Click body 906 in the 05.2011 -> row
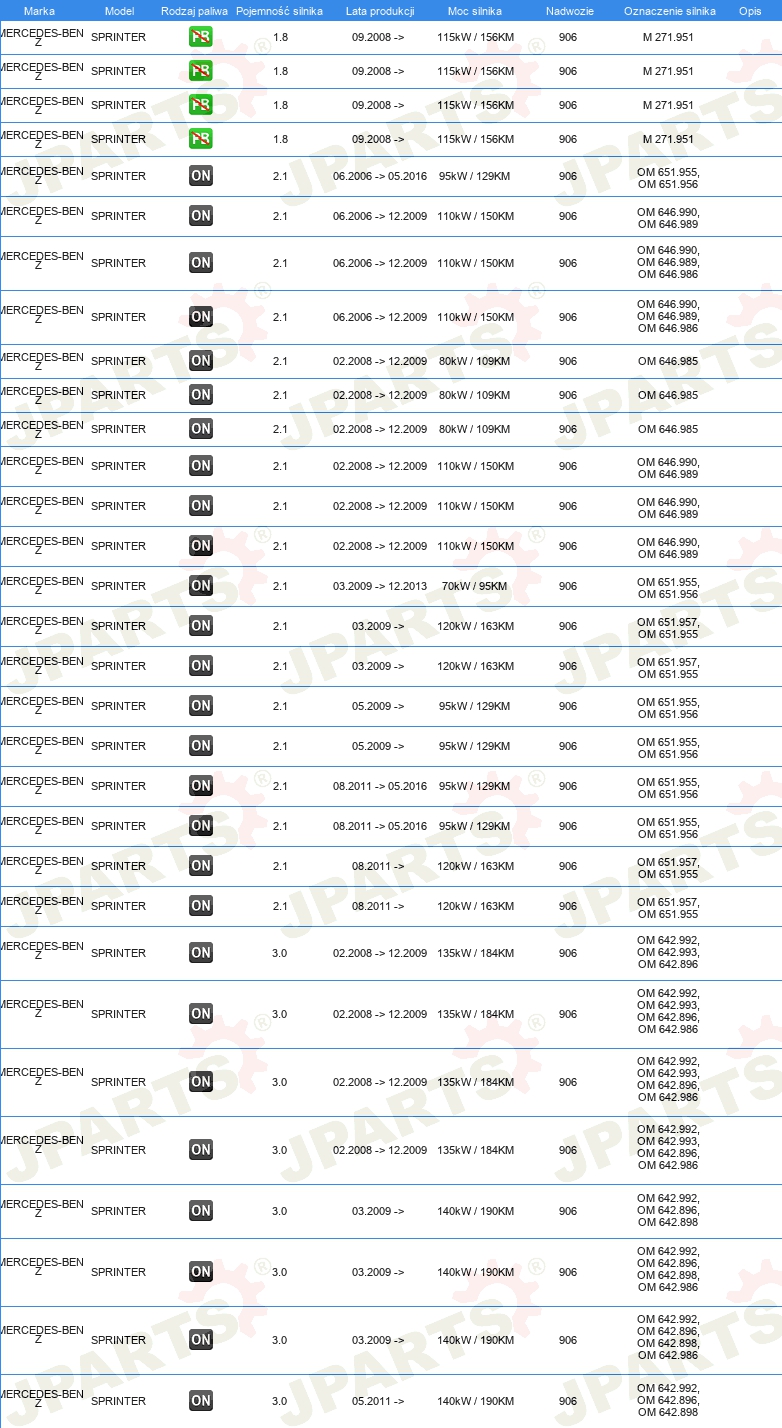The height and width of the screenshot is (1428, 782). [x=568, y=1401]
